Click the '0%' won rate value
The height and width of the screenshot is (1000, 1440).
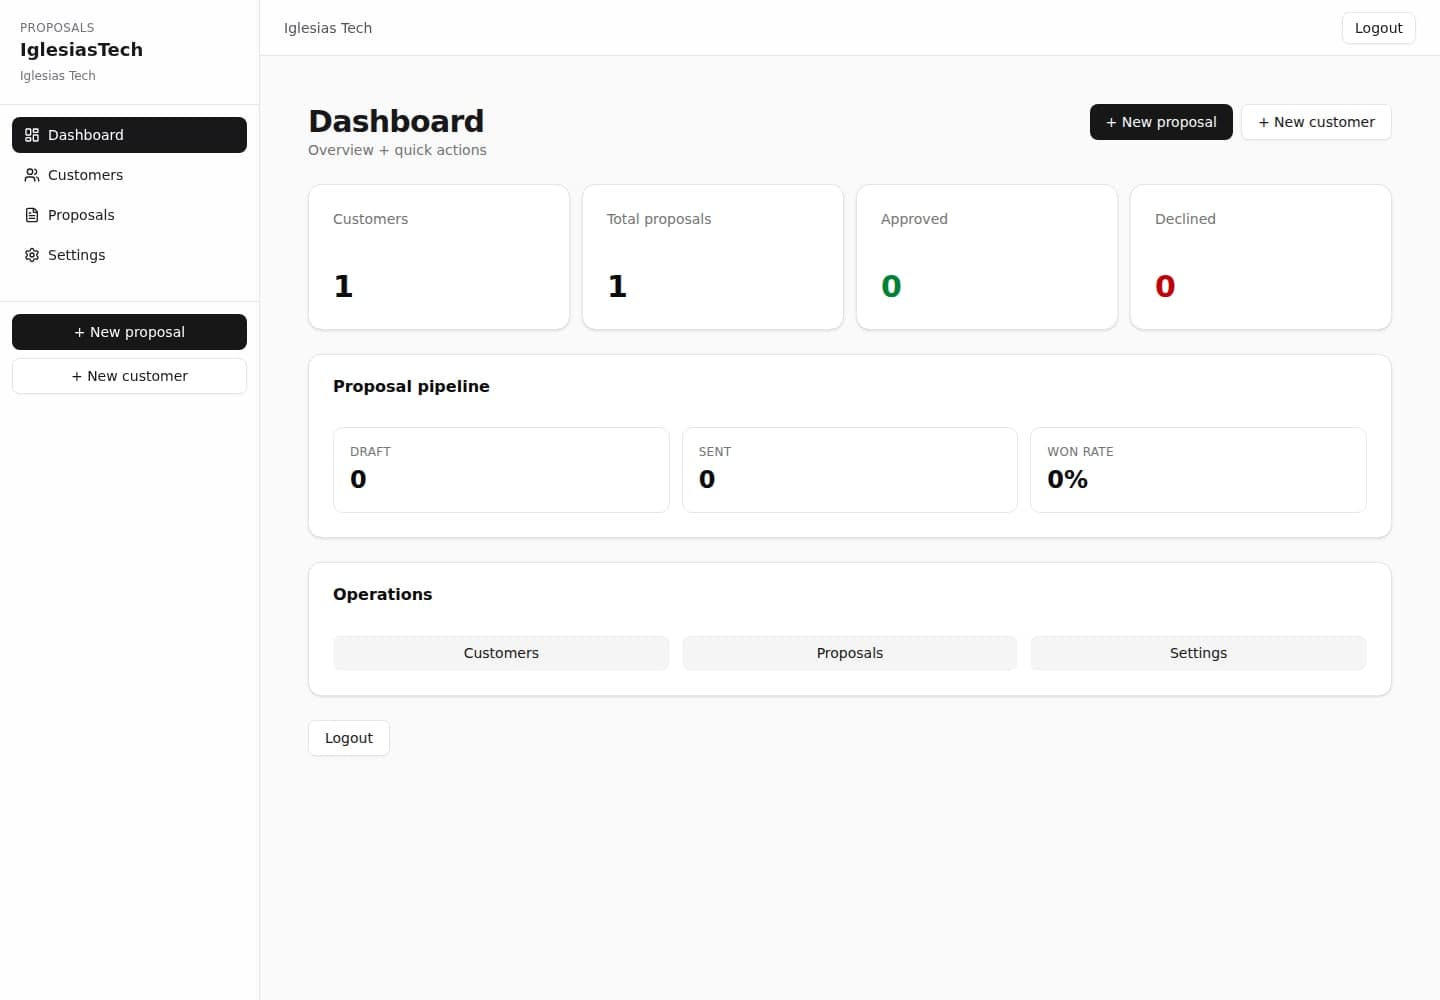point(1067,479)
